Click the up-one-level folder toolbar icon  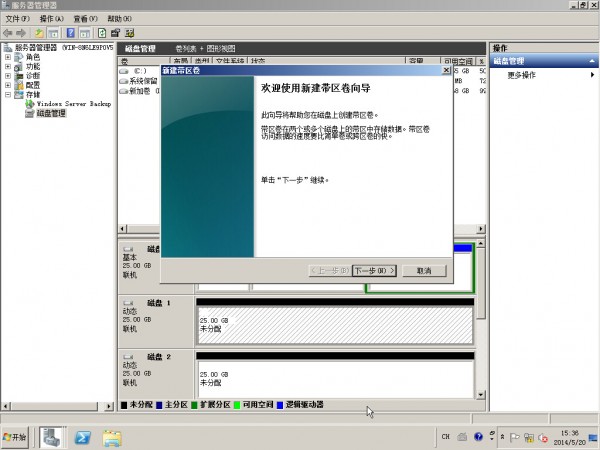[x=39, y=32]
